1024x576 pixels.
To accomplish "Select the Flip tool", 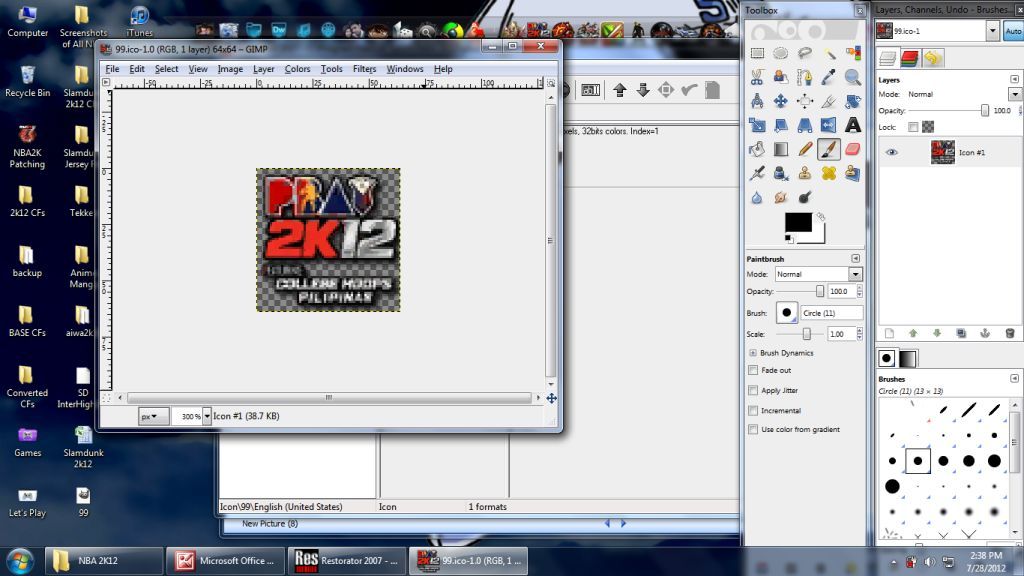I will pyautogui.click(x=829, y=125).
